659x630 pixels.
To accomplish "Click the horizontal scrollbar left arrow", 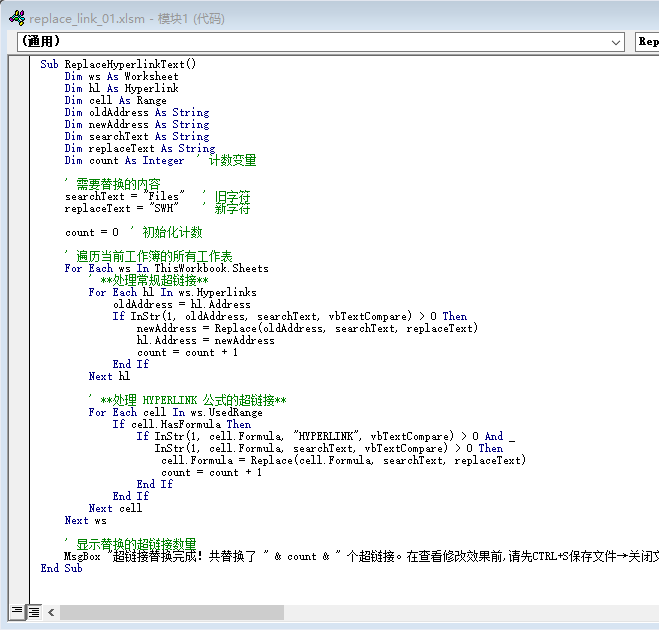I will pos(51,612).
